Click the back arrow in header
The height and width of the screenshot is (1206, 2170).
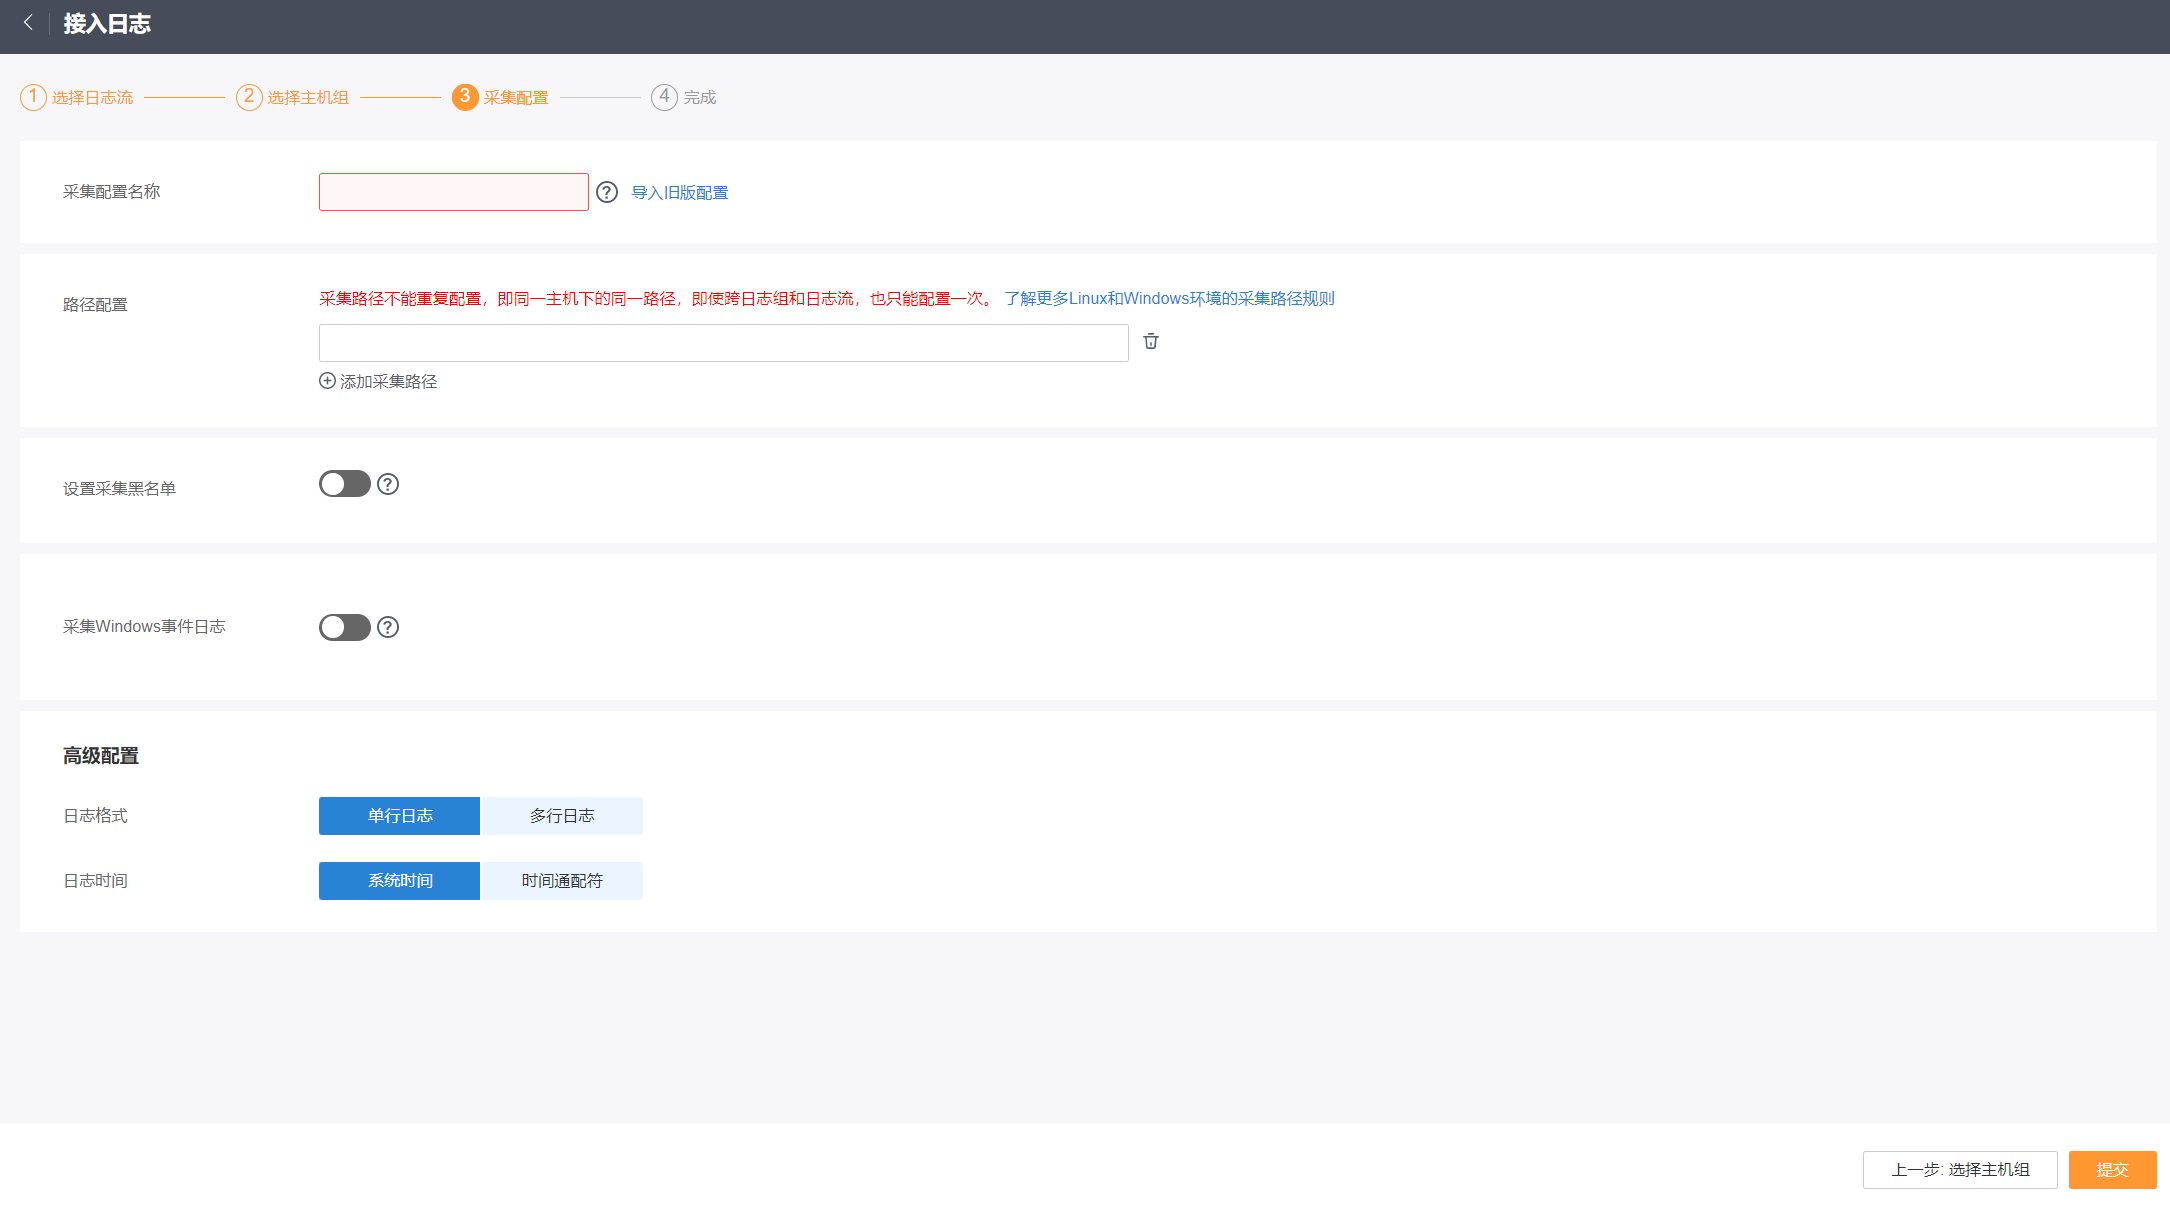[28, 23]
